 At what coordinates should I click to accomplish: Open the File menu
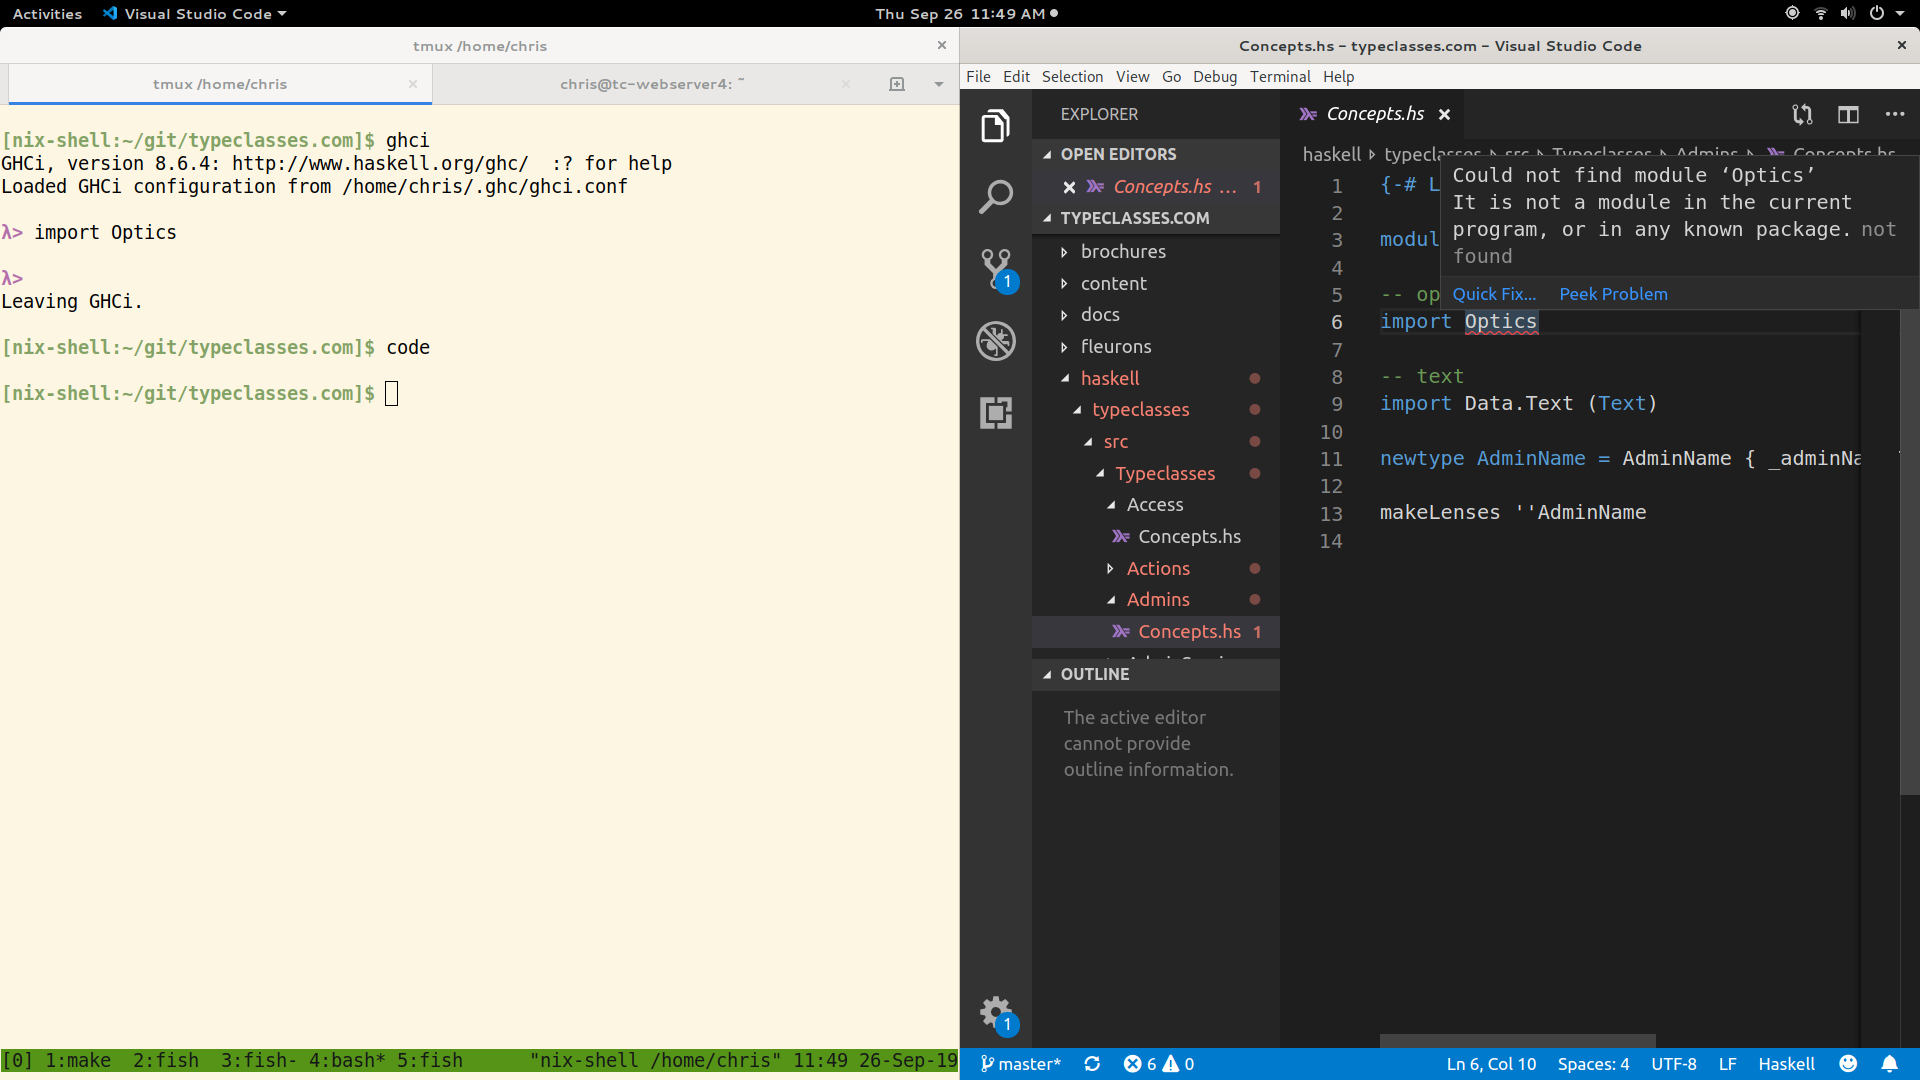[x=978, y=77]
